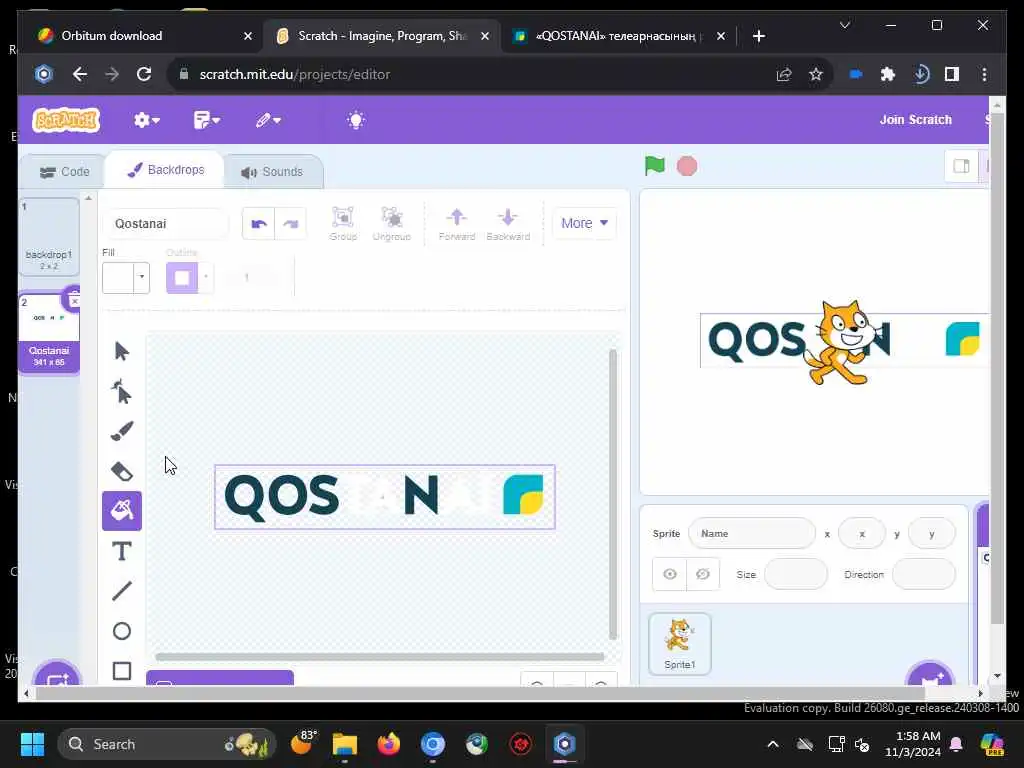
Task: Click the Choose a Sprite button
Action: [930, 675]
